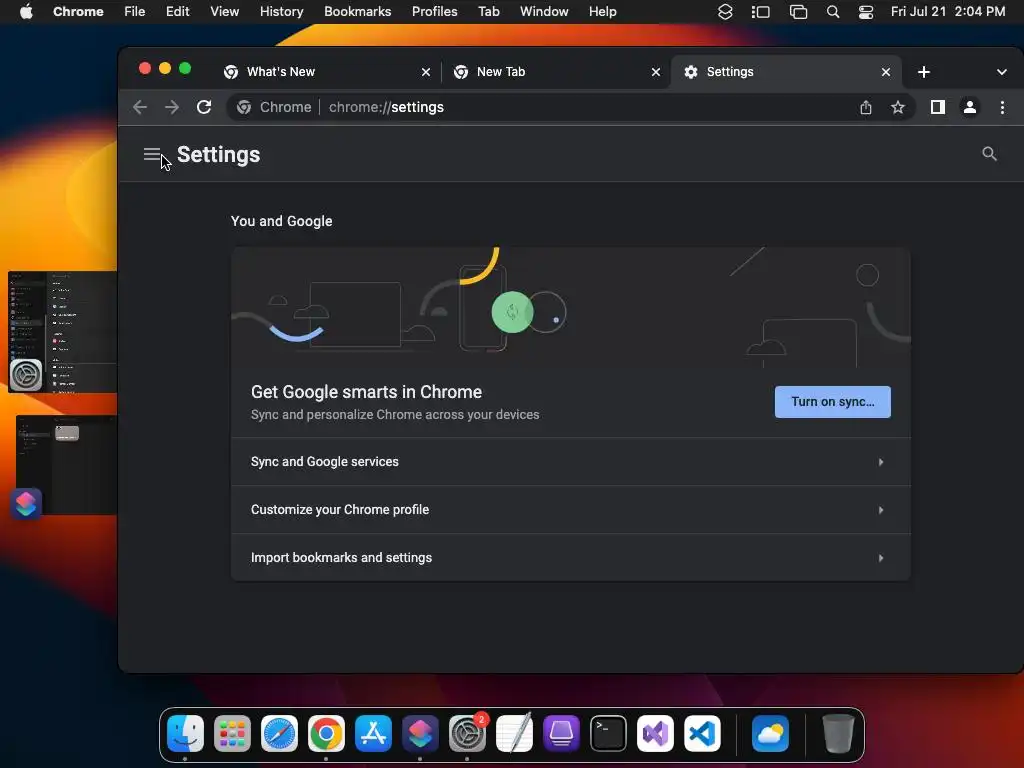Click the Chrome icon in the Dock

pos(327,733)
